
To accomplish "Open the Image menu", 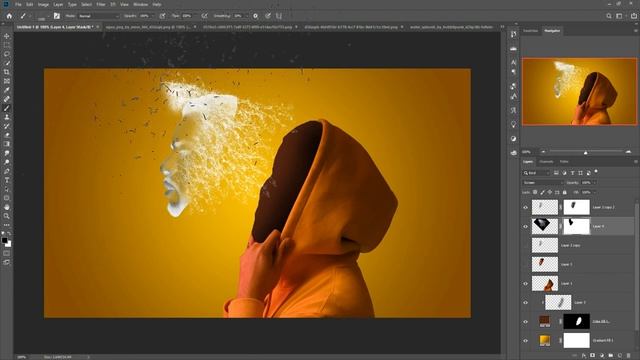I will (x=43, y=4).
